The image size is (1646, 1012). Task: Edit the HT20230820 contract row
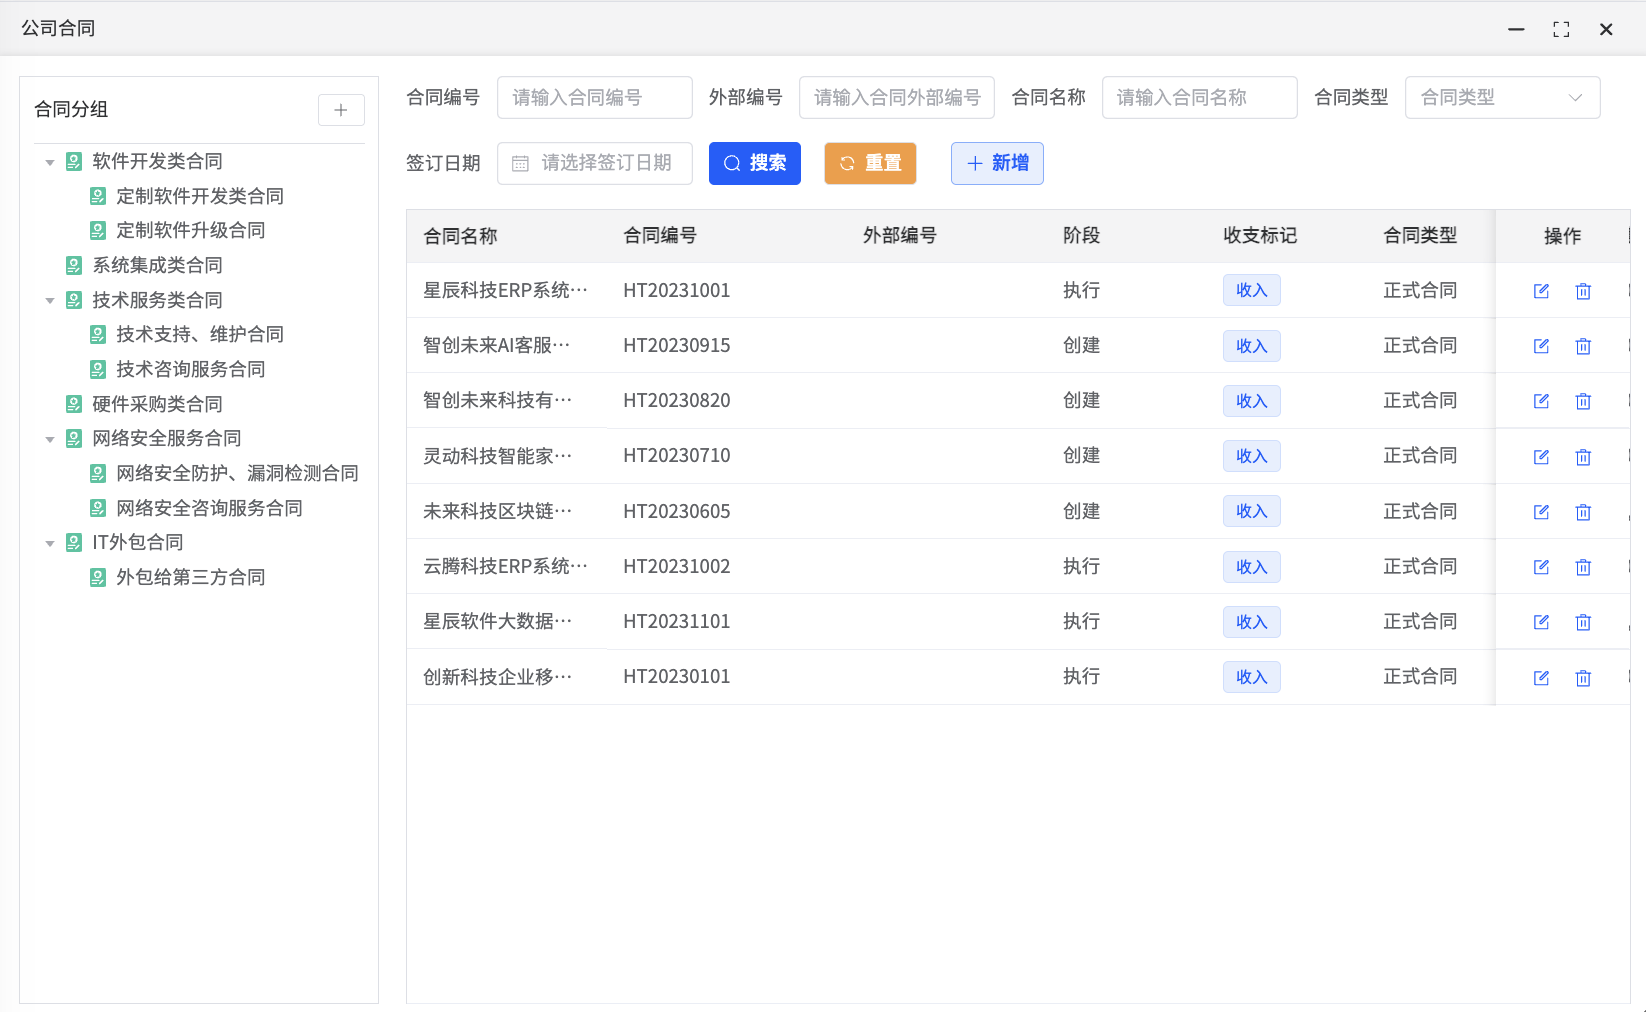[x=1541, y=401]
